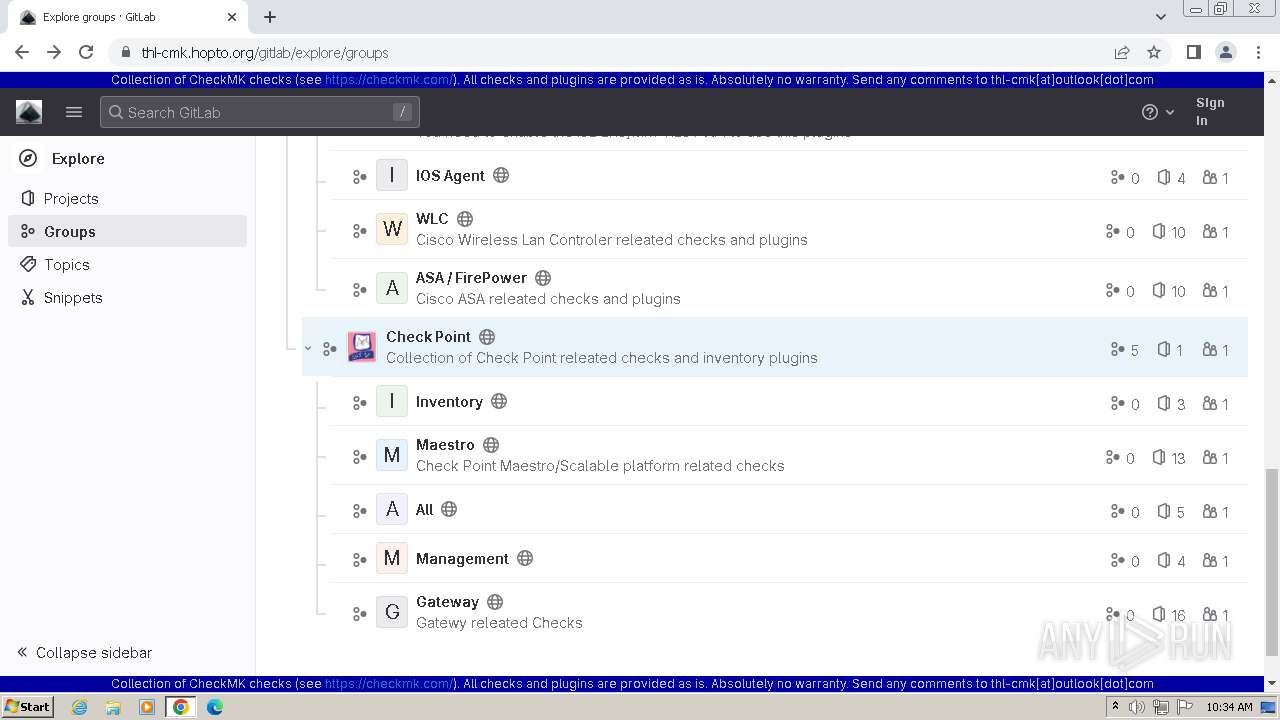
Task: Click public globe icon next to Management
Action: (525, 558)
